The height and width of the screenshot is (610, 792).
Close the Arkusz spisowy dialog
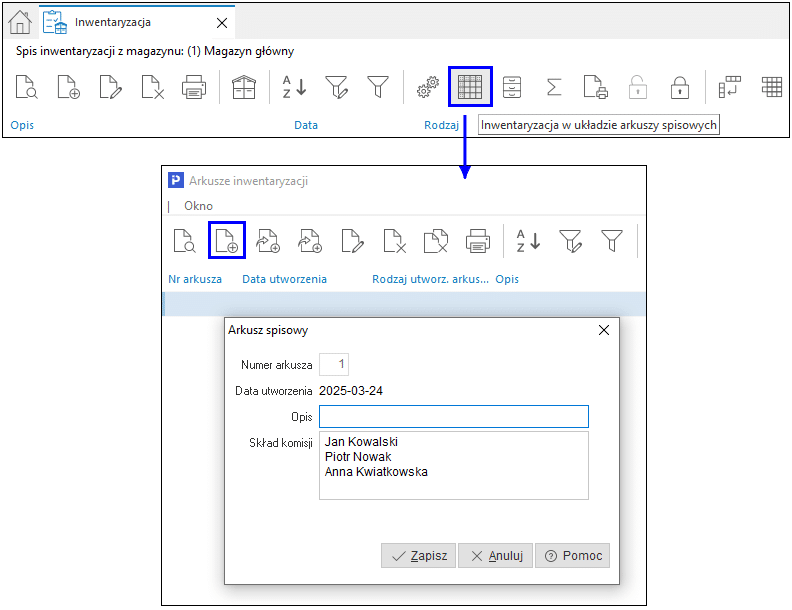[x=603, y=330]
